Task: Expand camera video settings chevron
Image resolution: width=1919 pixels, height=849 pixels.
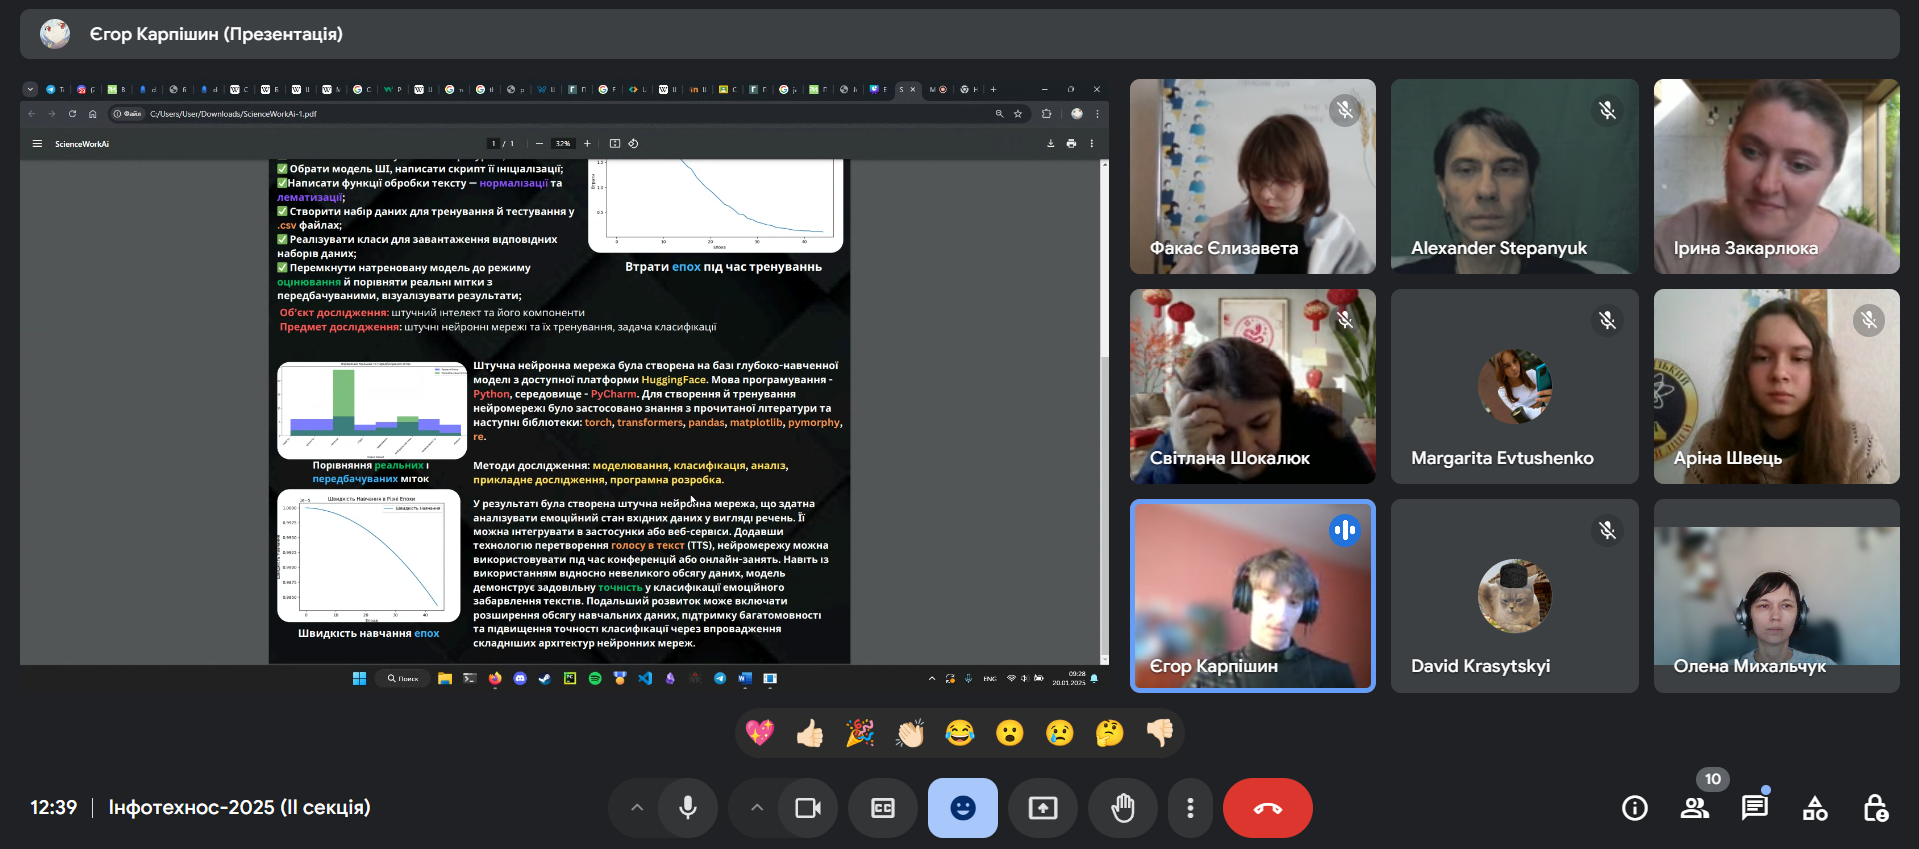Action: [x=757, y=808]
